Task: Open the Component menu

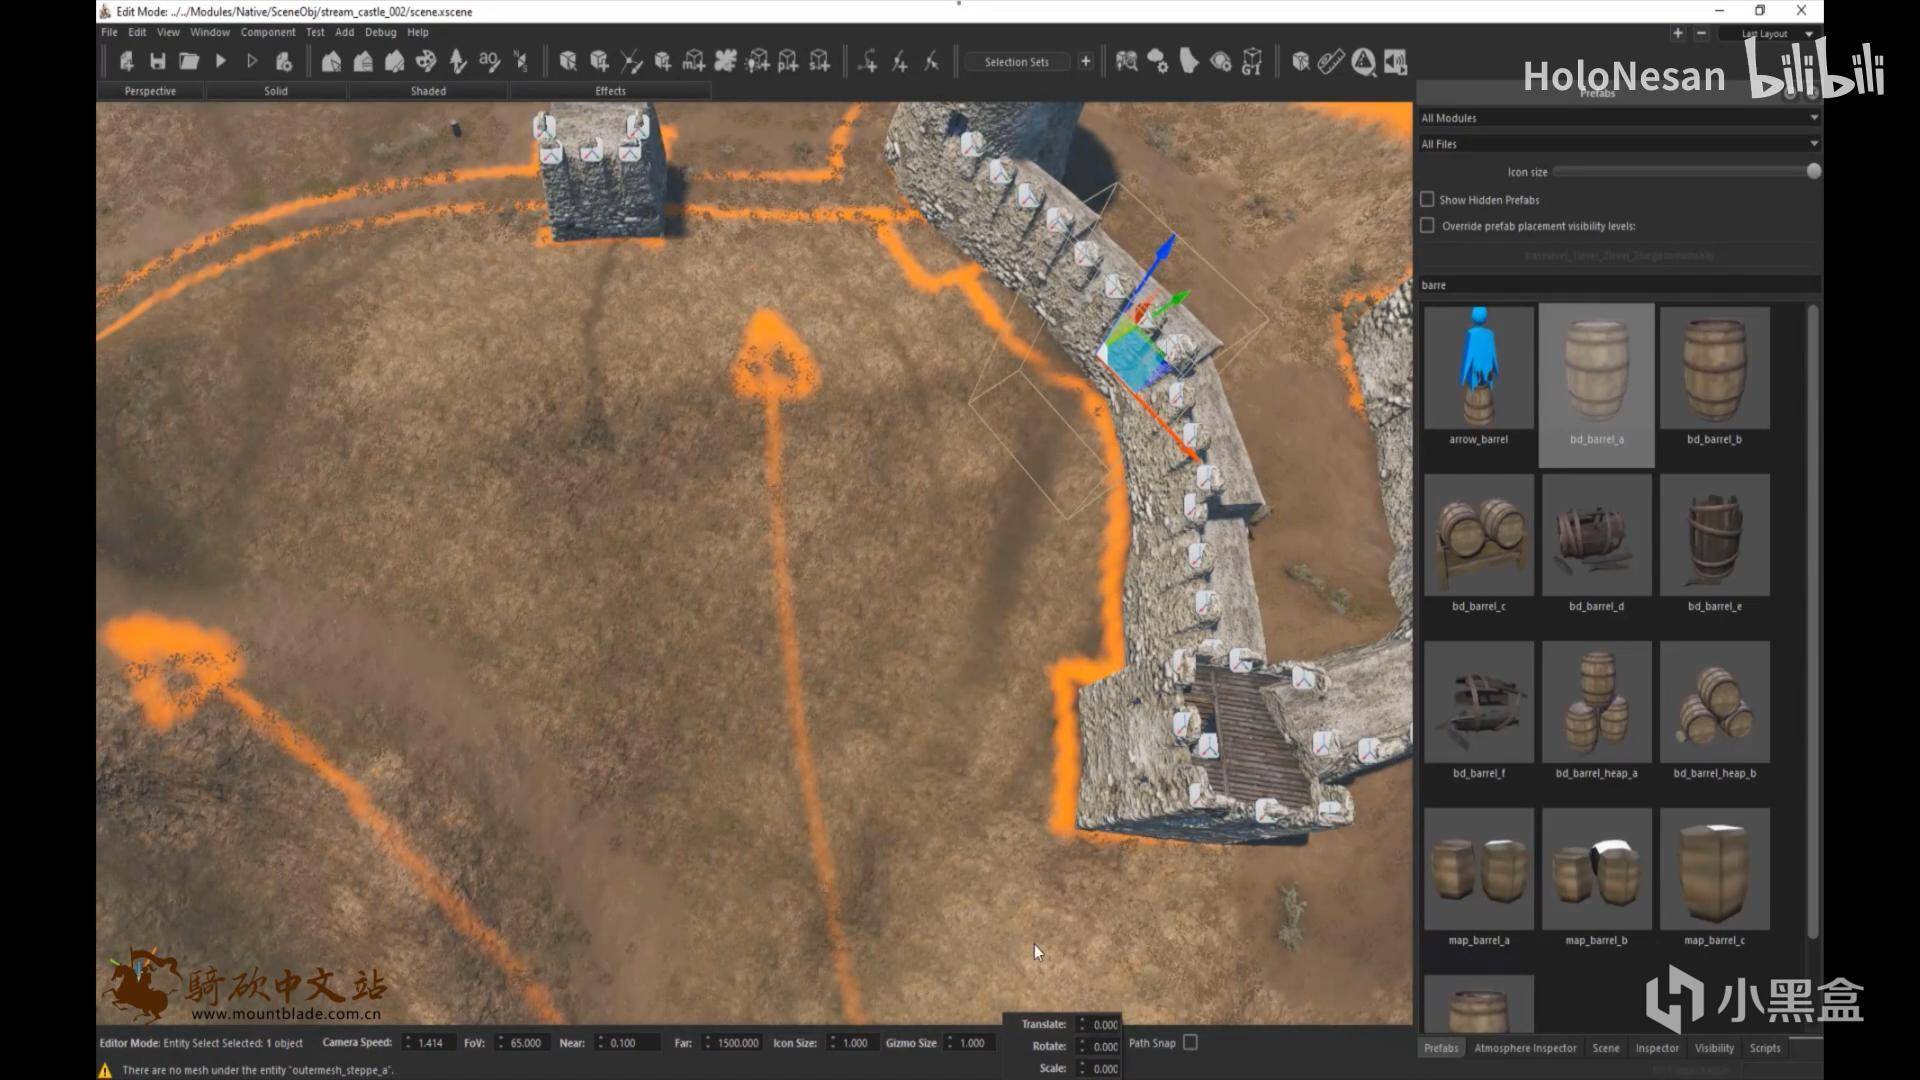Action: [267, 32]
